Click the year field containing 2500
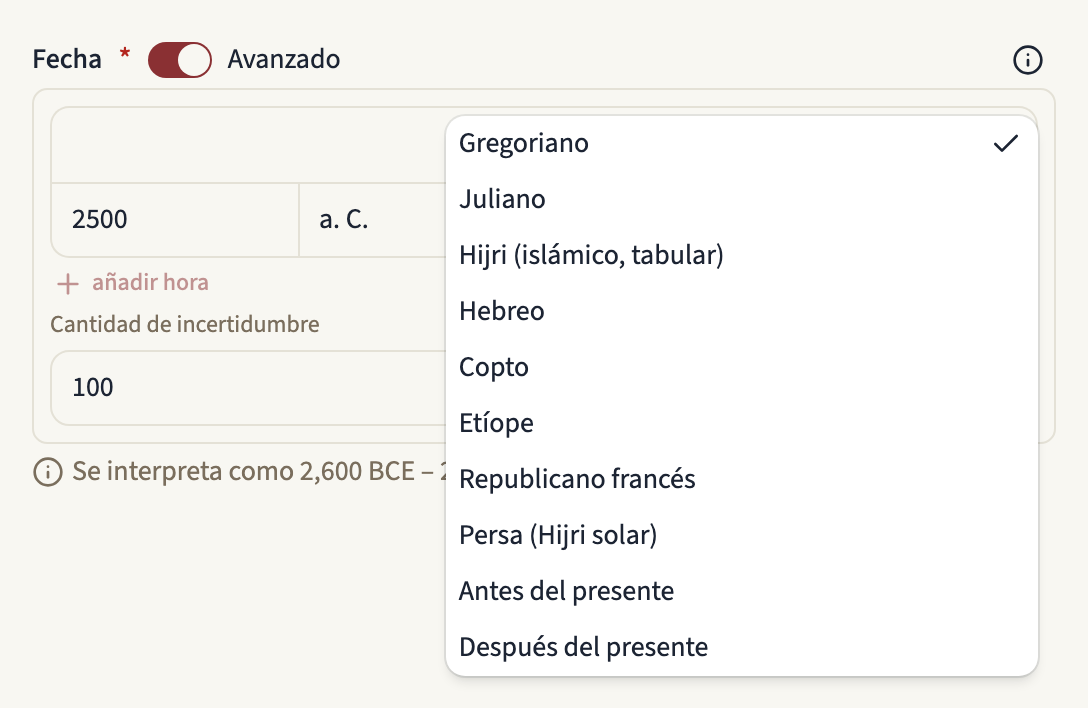Screen dimensions: 1088x708 pyautogui.click(x=176, y=220)
